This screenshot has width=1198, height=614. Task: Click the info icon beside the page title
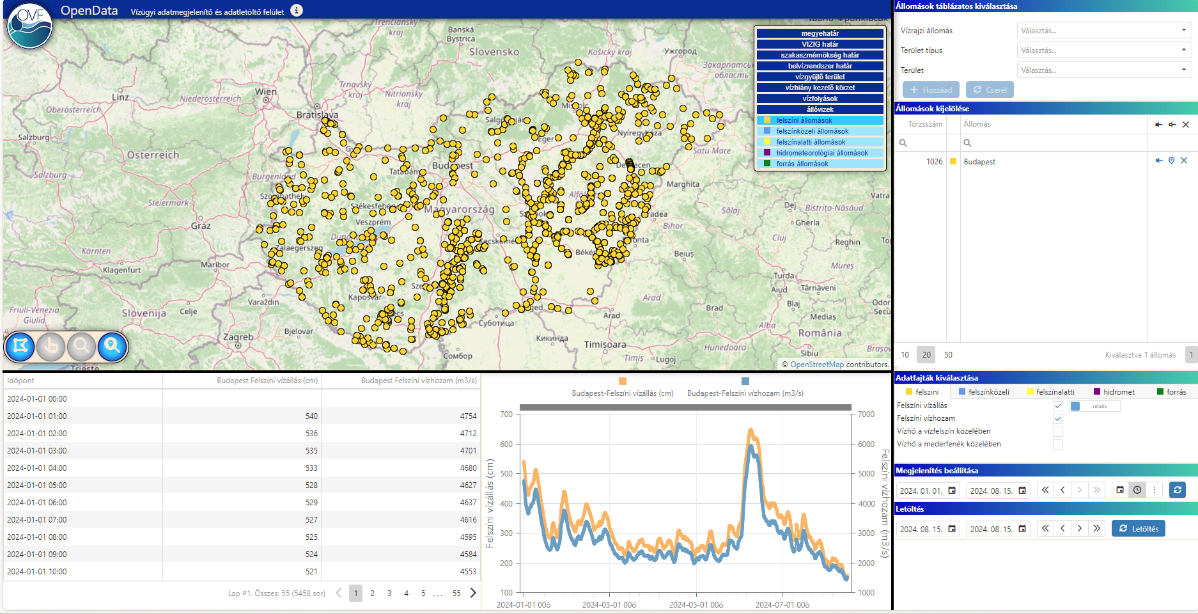pos(296,10)
